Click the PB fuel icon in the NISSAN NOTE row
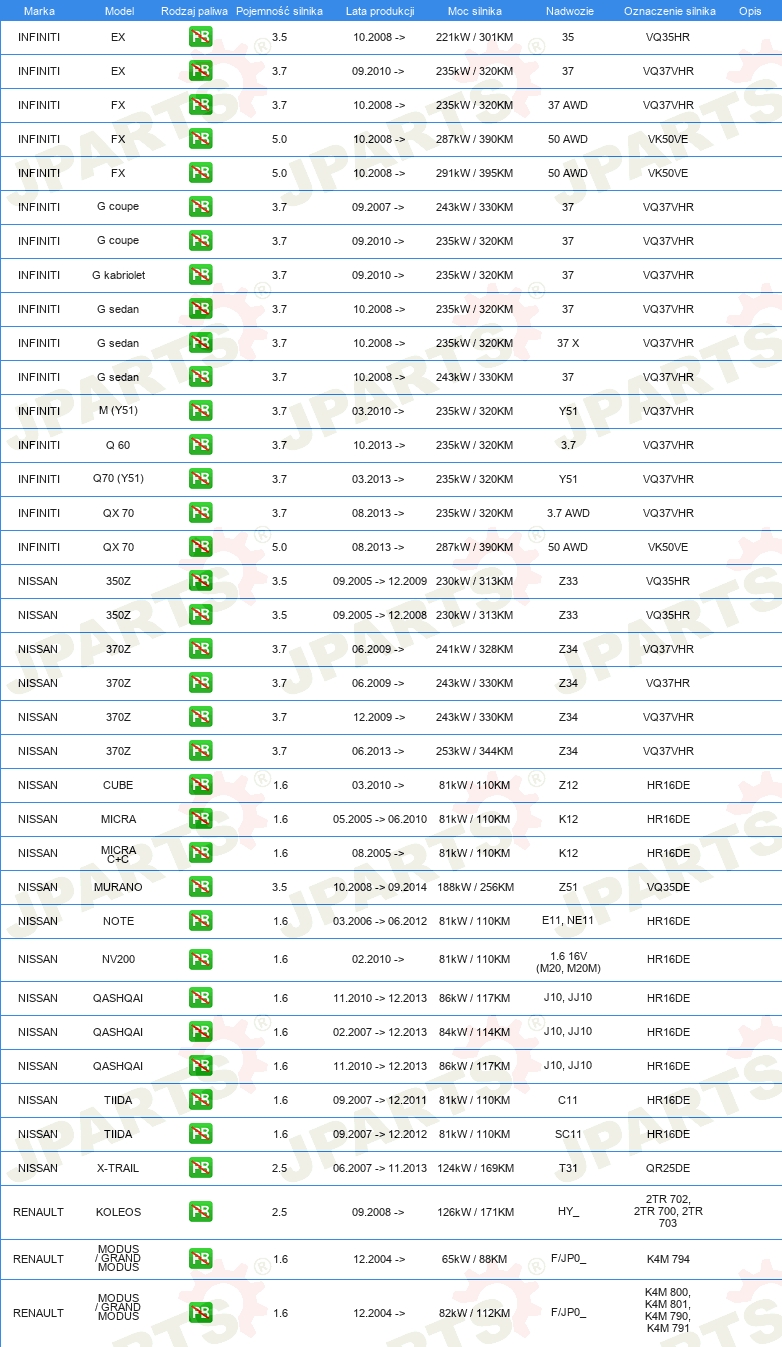The image size is (782, 1347). point(200,921)
